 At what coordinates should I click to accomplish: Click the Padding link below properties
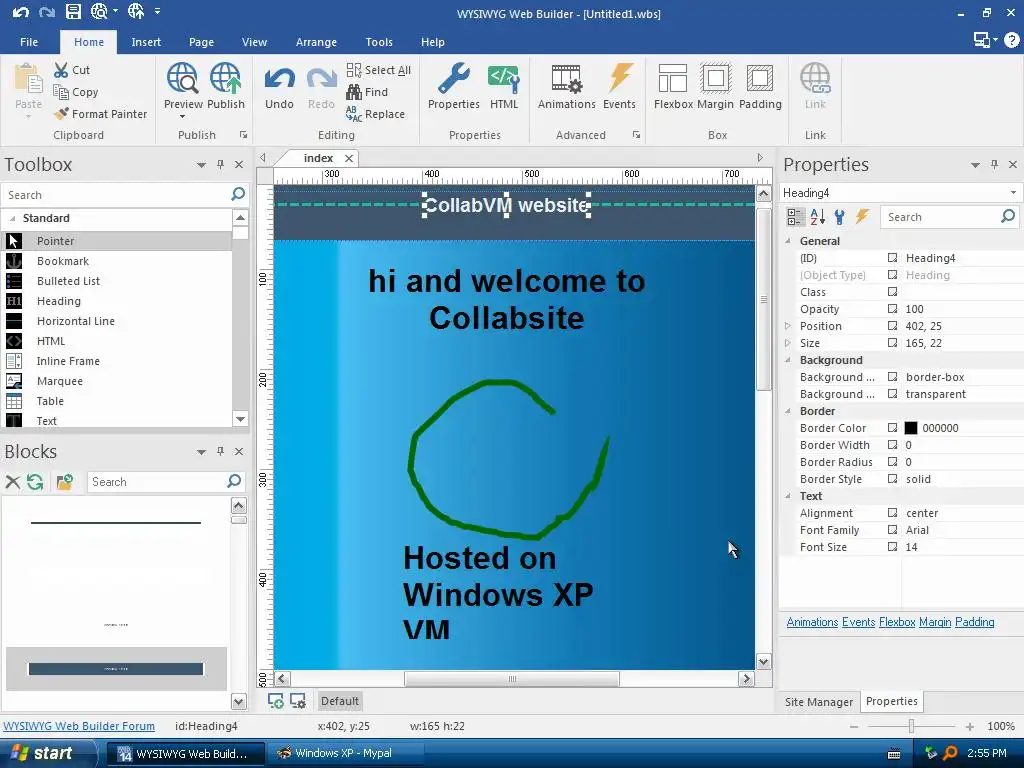tap(974, 622)
